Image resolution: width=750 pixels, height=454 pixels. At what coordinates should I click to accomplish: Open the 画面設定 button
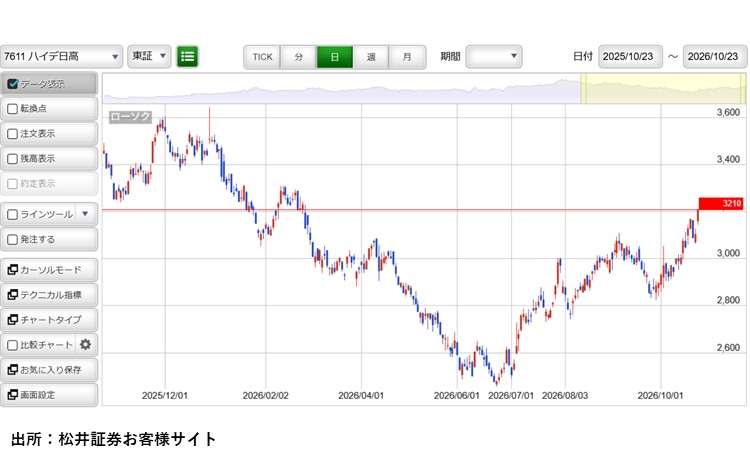coord(49,395)
